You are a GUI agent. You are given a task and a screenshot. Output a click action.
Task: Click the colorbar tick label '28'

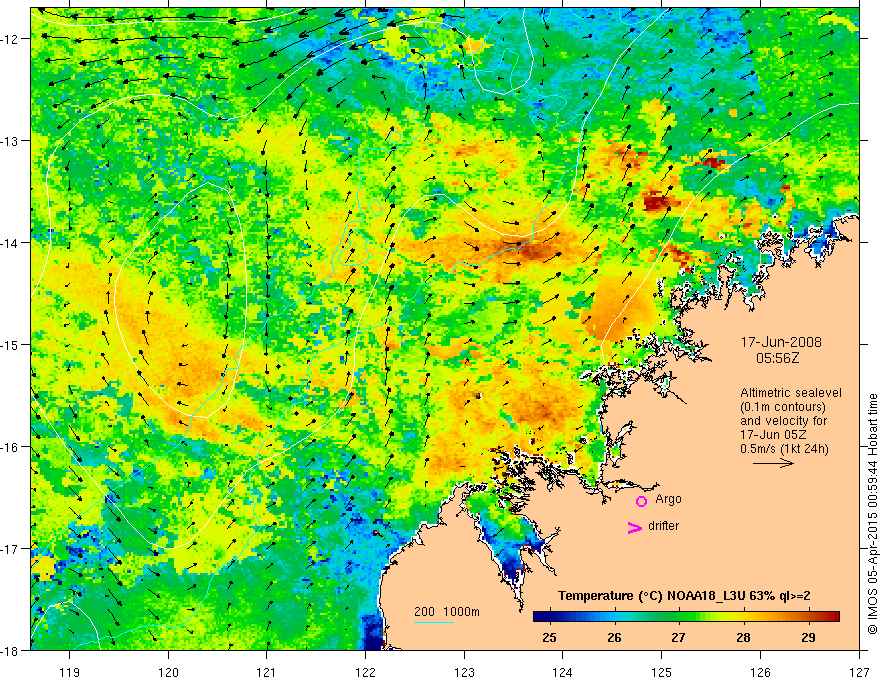pos(743,638)
